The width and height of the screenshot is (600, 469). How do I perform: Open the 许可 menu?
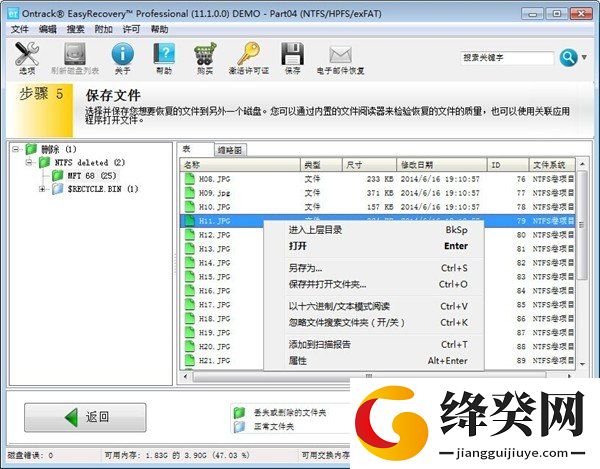point(131,29)
